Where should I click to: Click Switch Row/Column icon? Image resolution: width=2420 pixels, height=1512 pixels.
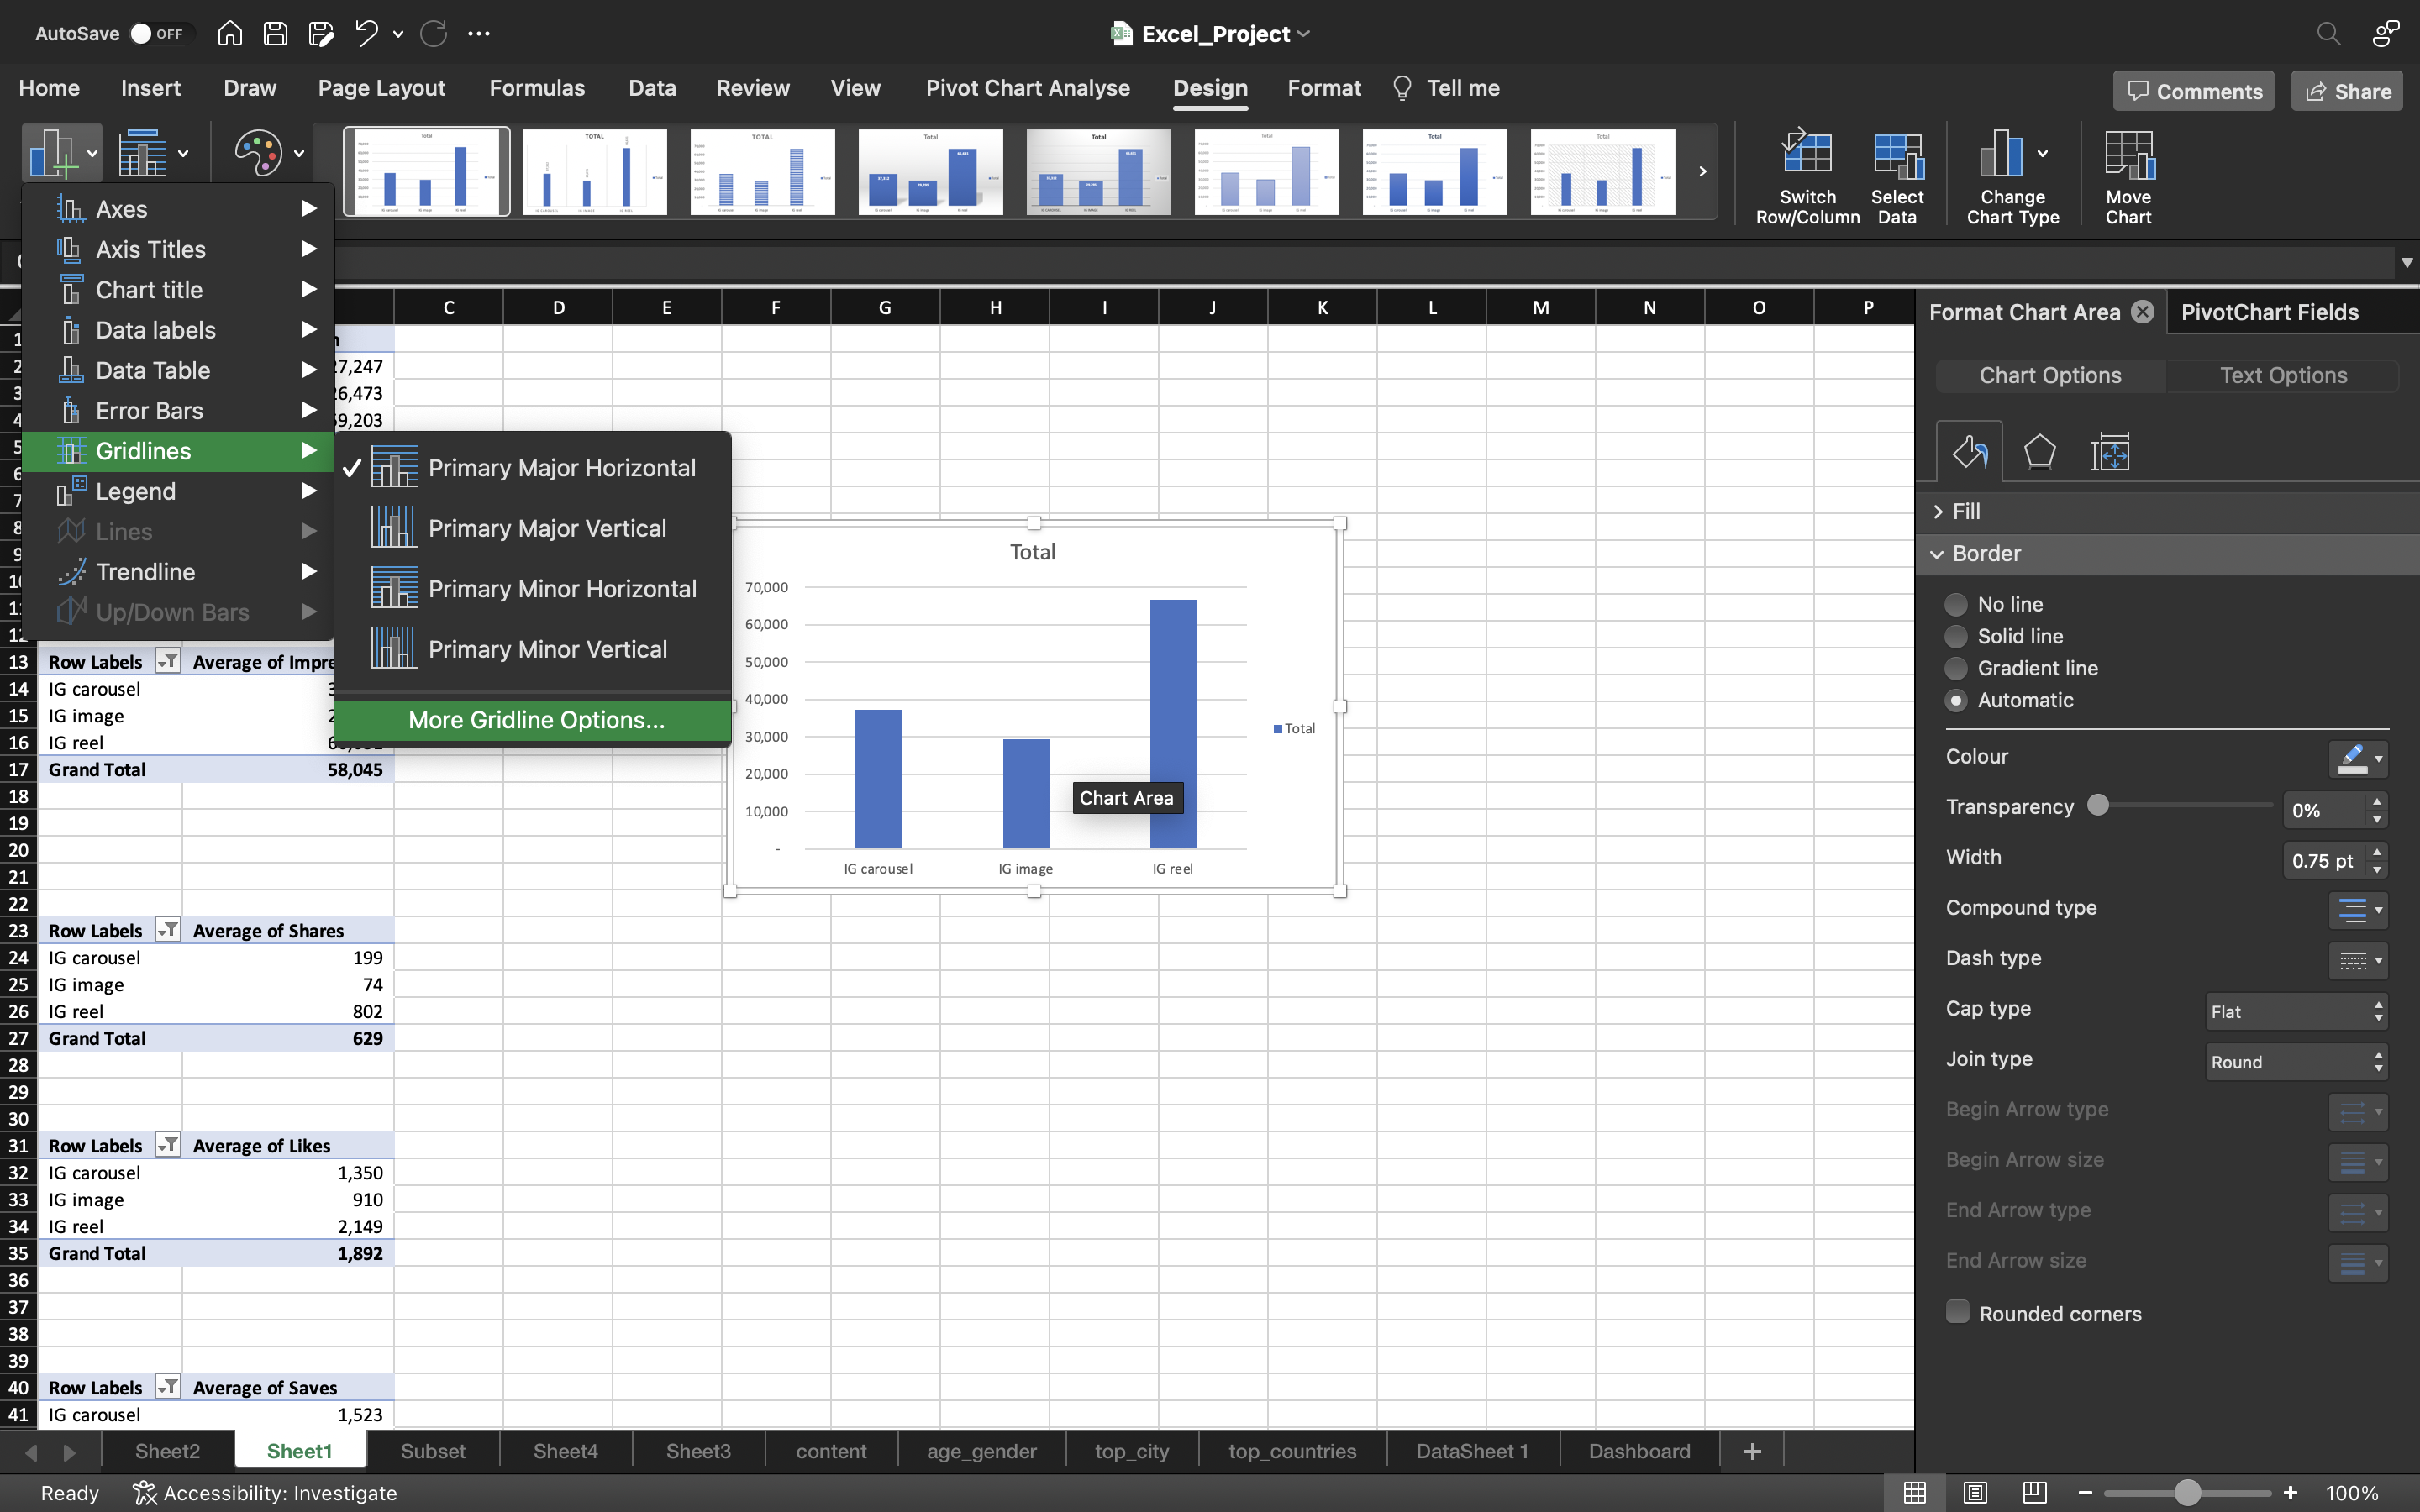1807,153
